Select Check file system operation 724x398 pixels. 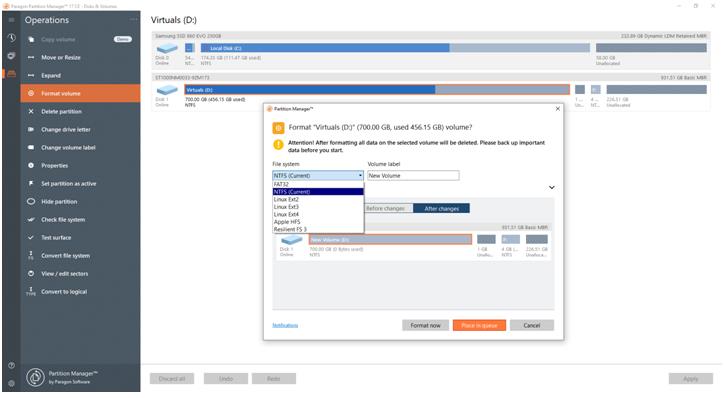point(80,220)
